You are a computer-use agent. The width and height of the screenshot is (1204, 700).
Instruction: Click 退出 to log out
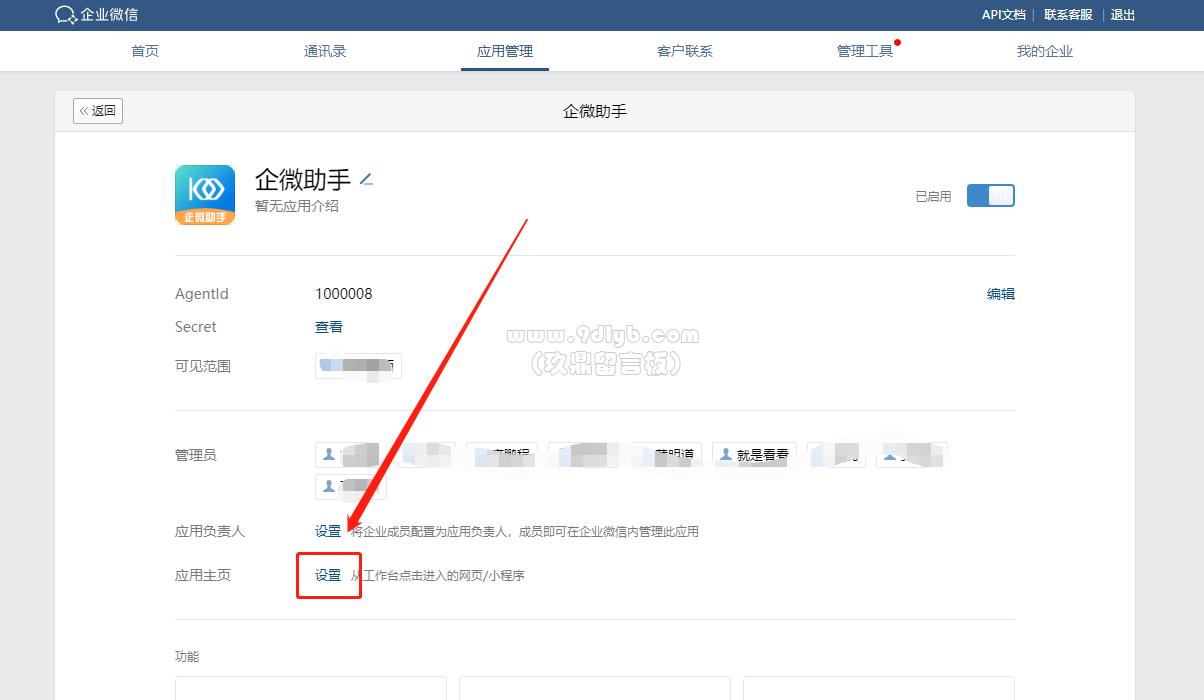(x=1123, y=15)
